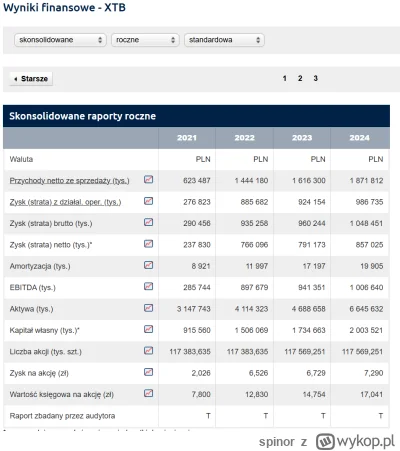This screenshot has width=400, height=451.
Task: Click the earnings per share value 7,290
Action: [x=374, y=373]
